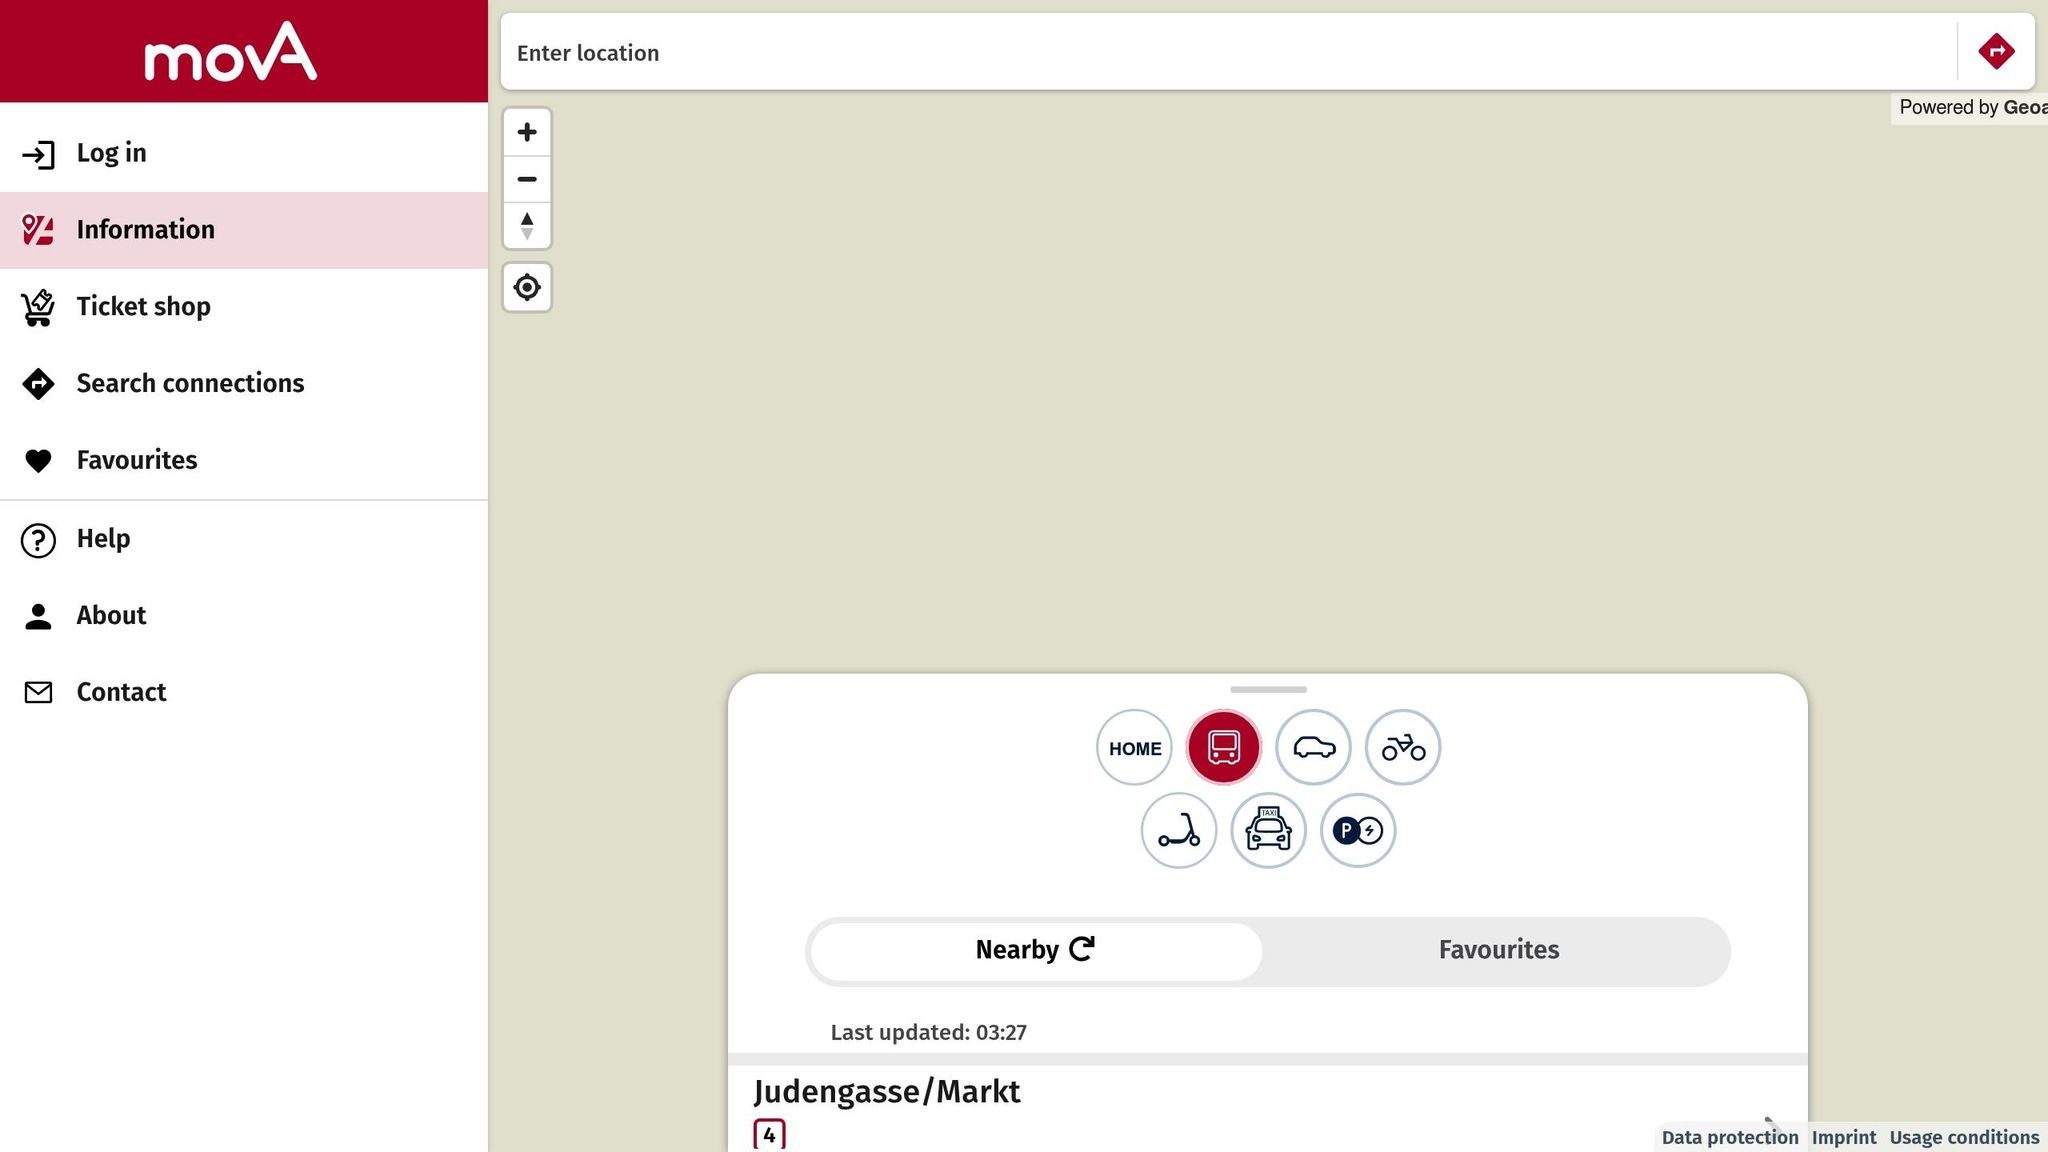The image size is (2048, 1152).
Task: Click the red route directions icon
Action: click(x=1996, y=52)
